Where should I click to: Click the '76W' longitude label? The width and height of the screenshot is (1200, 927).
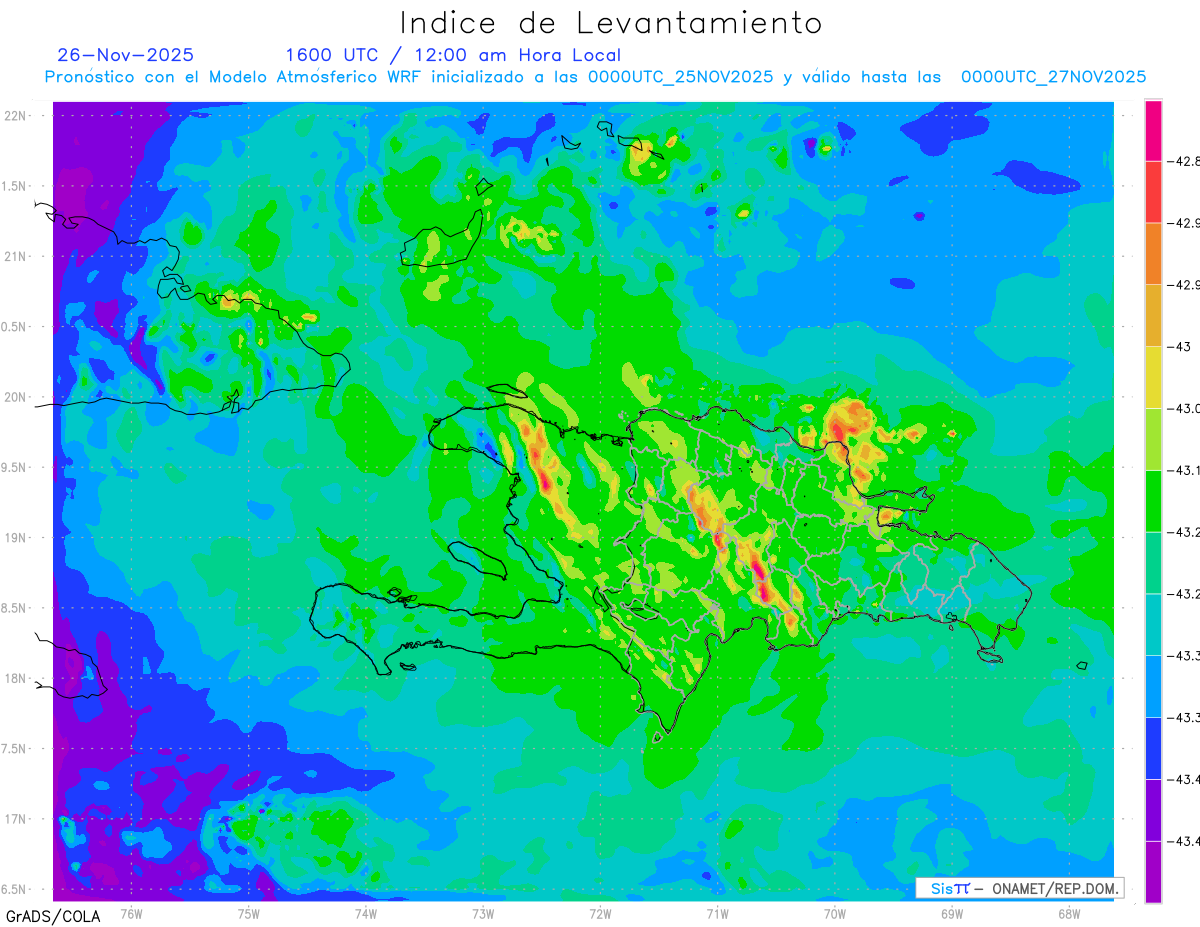click(x=131, y=913)
